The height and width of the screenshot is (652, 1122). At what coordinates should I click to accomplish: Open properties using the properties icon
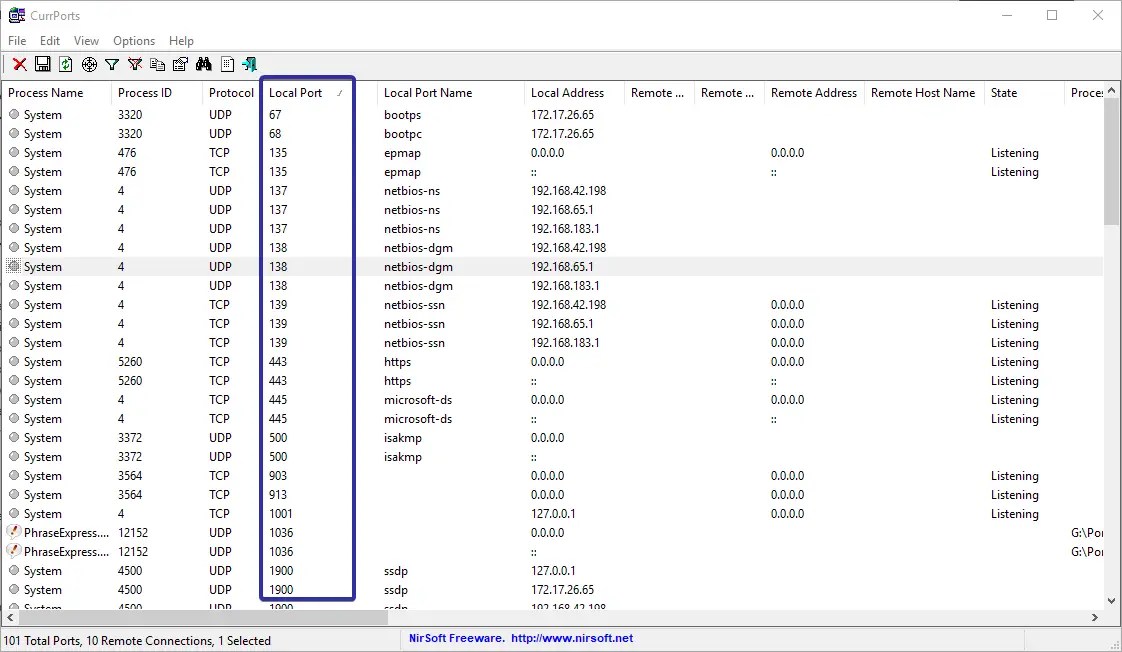click(x=180, y=64)
